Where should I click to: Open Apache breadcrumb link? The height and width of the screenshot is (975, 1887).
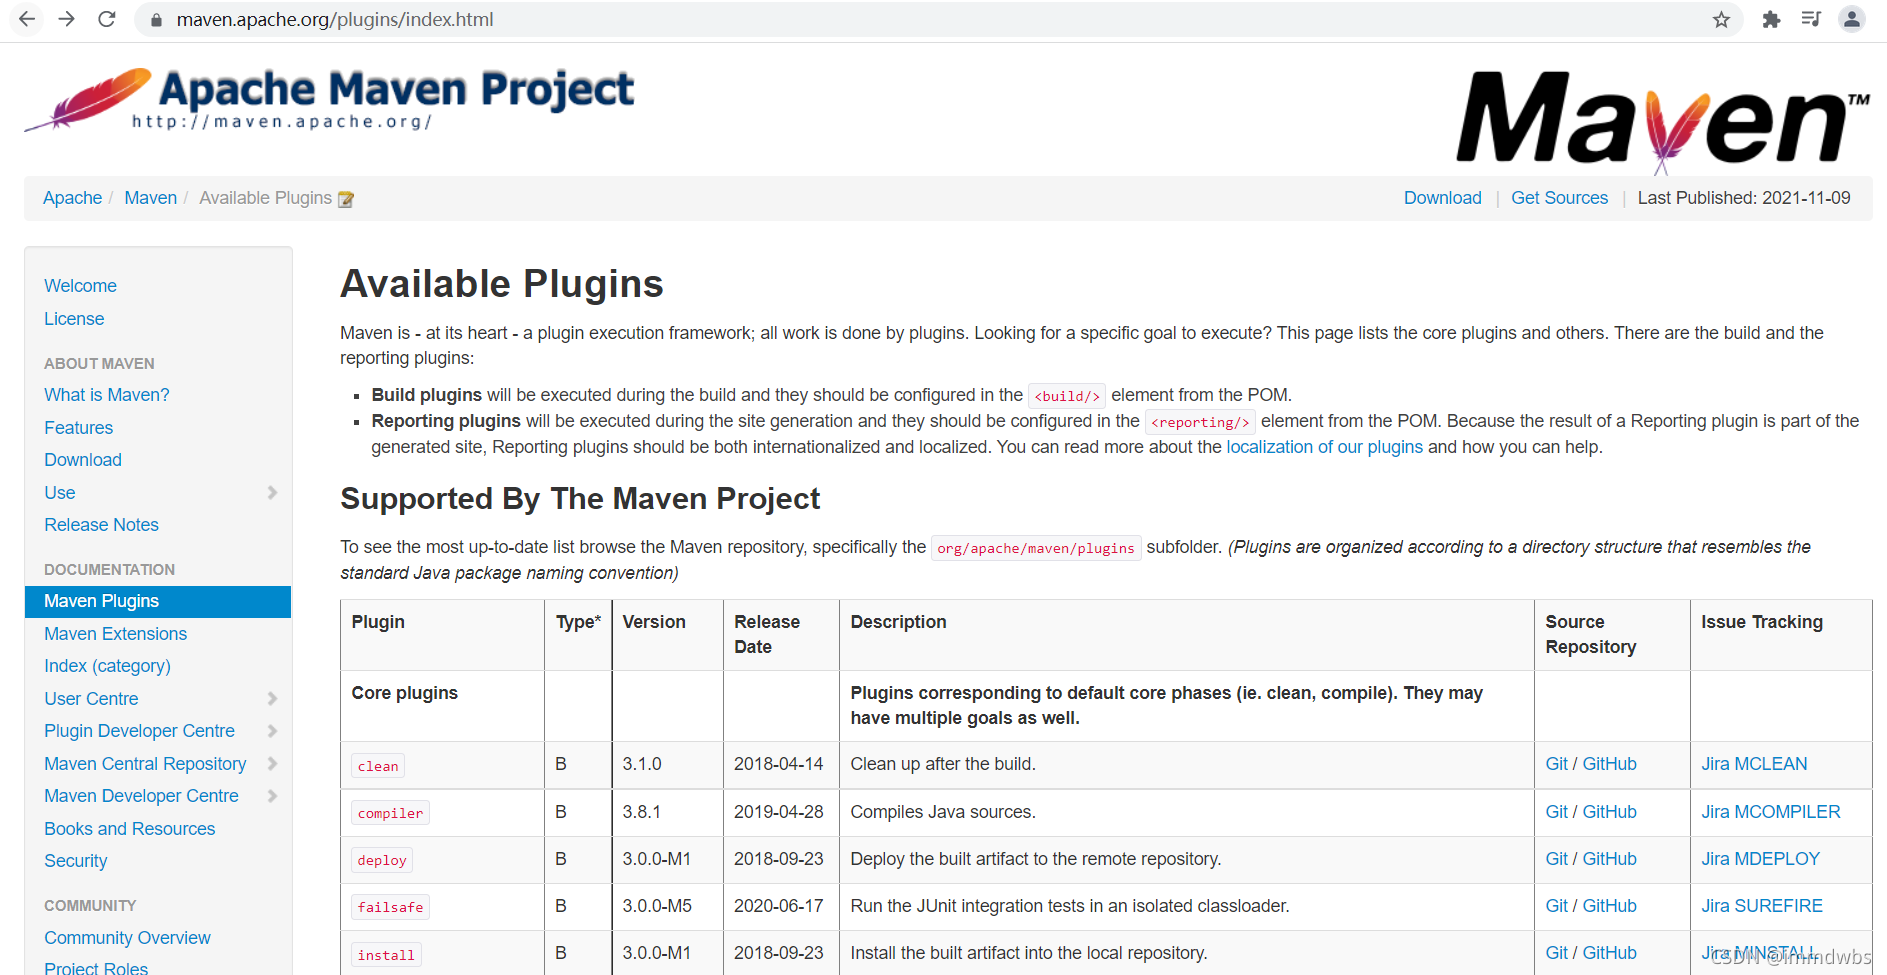72,198
